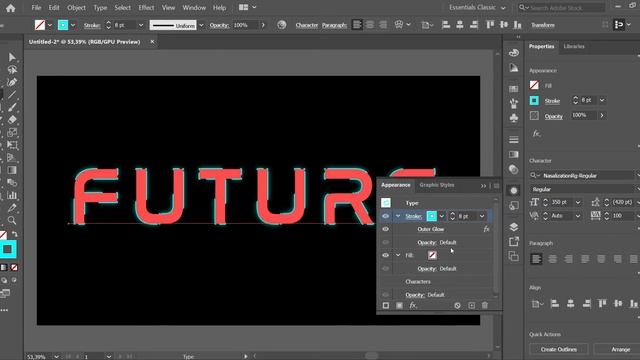Click cyan stroke swatch in Appearance panel

click(x=431, y=216)
